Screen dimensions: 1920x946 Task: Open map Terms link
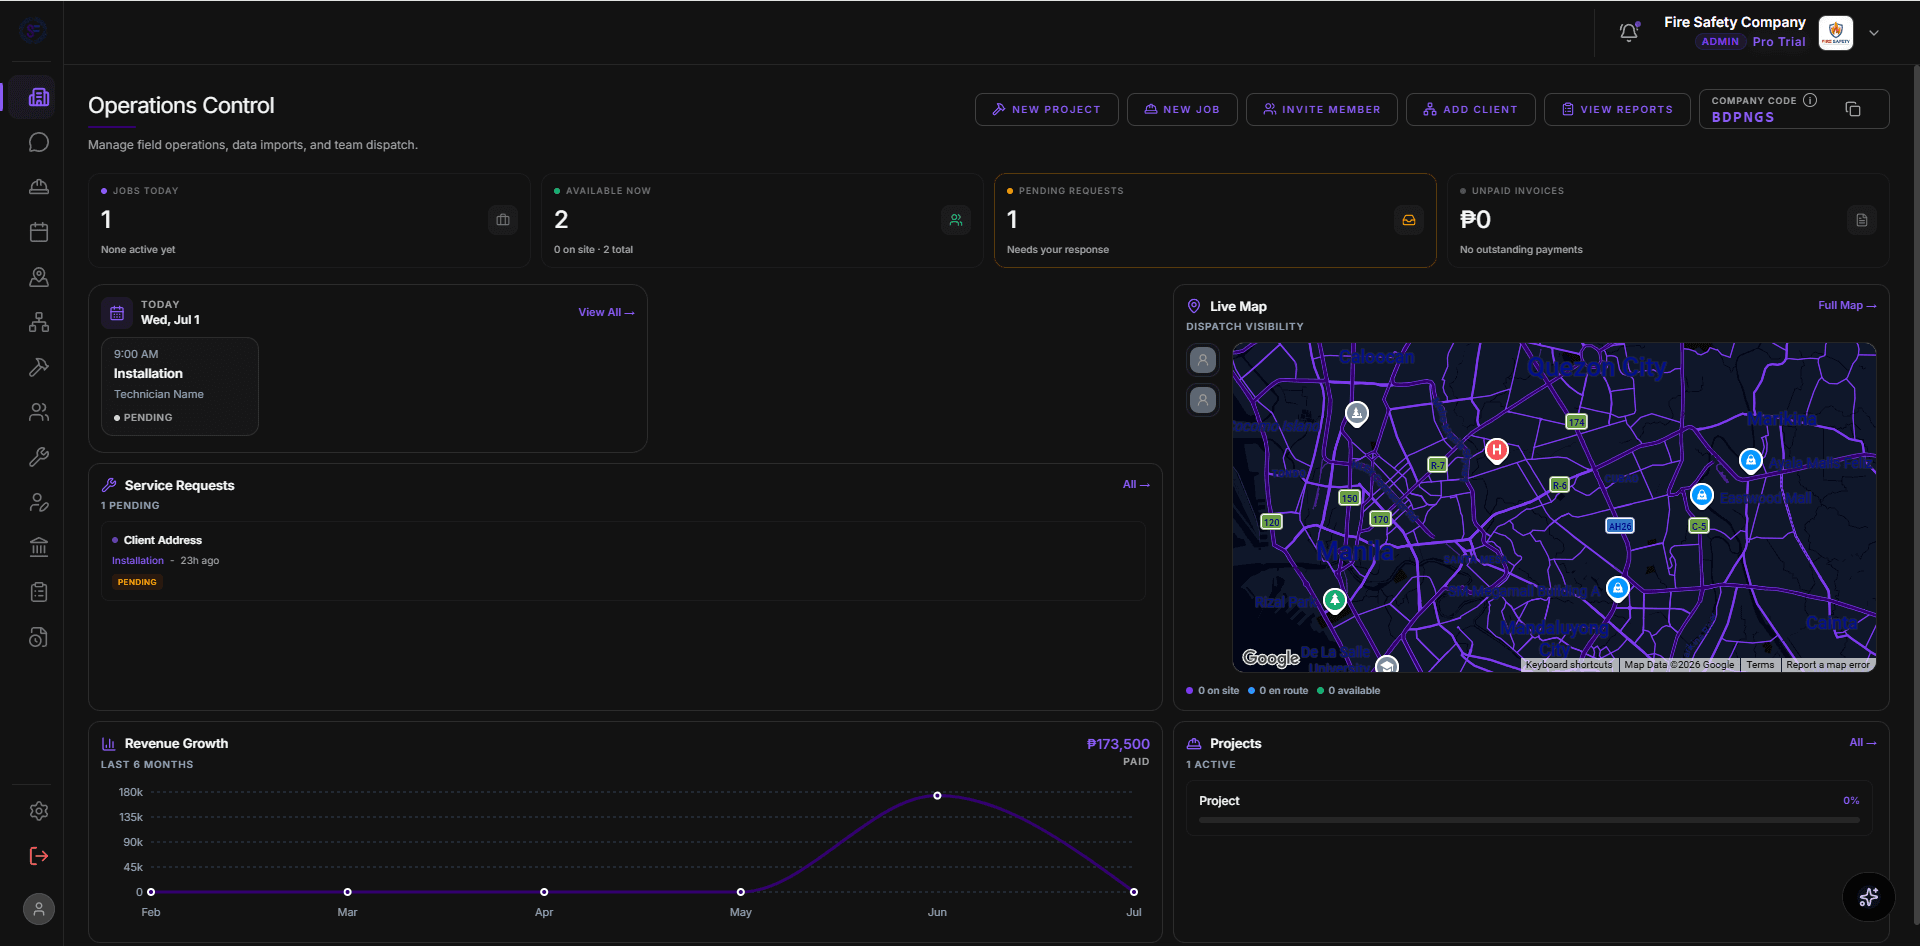1760,665
